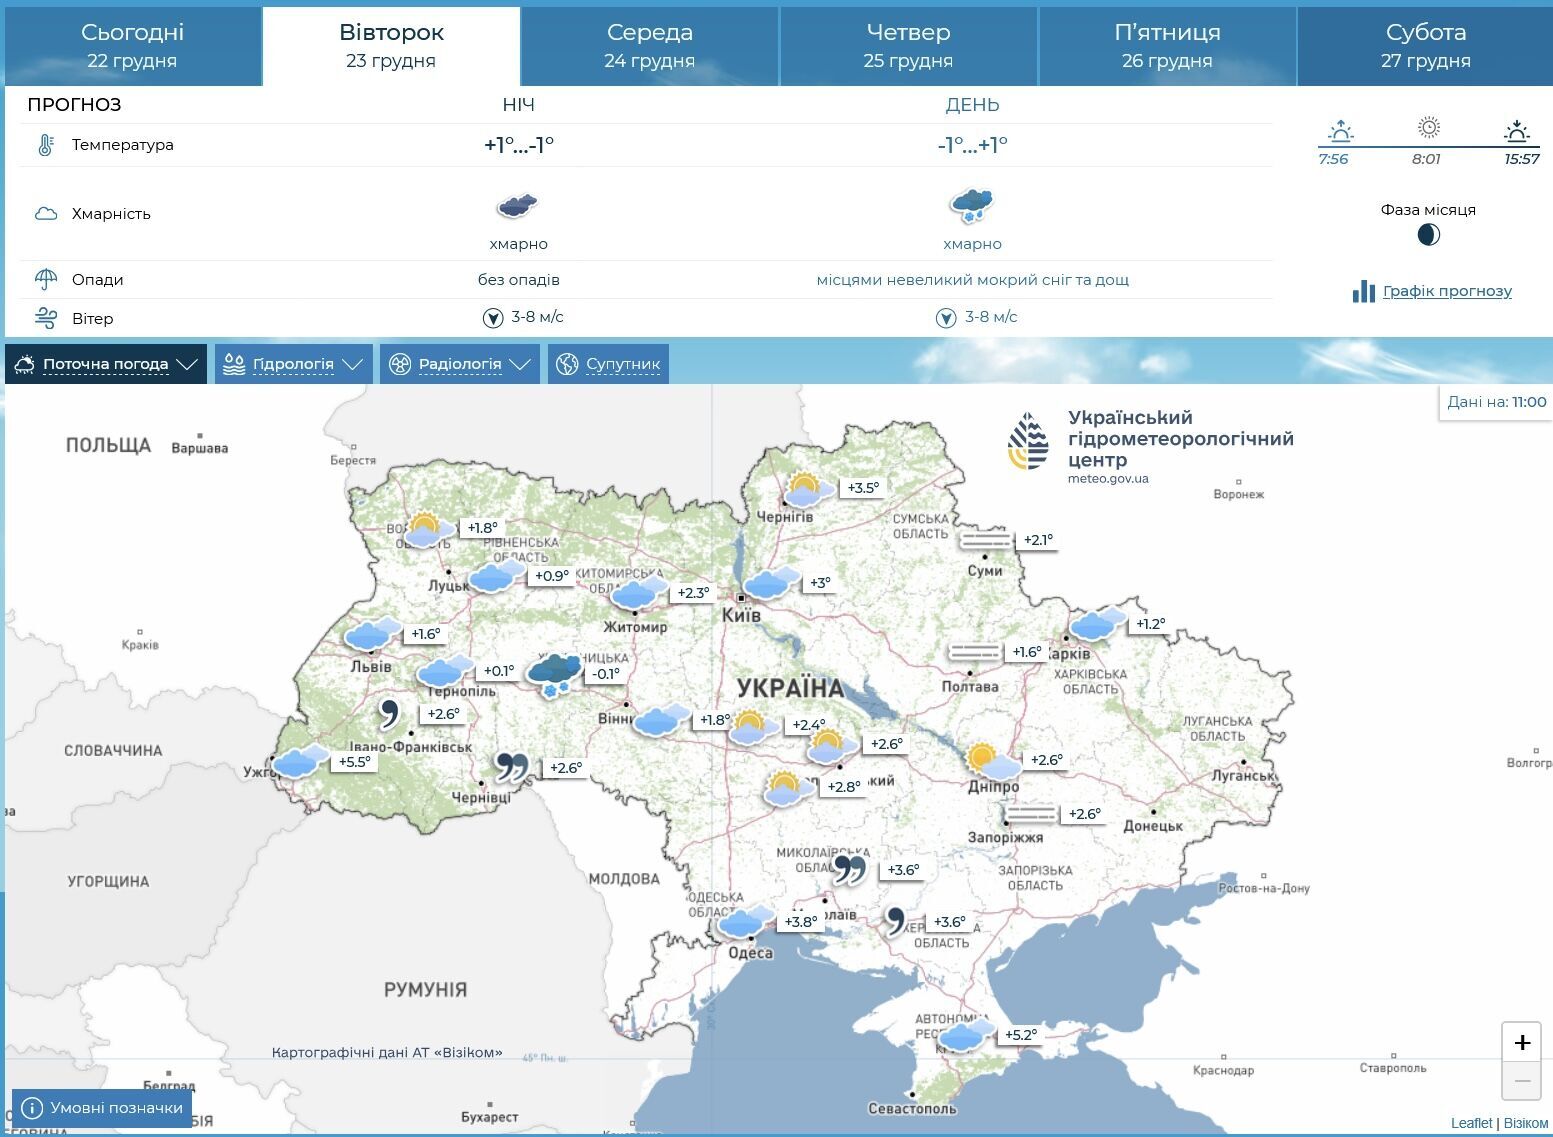Open the Leaflet attribution link
Screen dimensions: 1553x1137
pos(1470,1123)
